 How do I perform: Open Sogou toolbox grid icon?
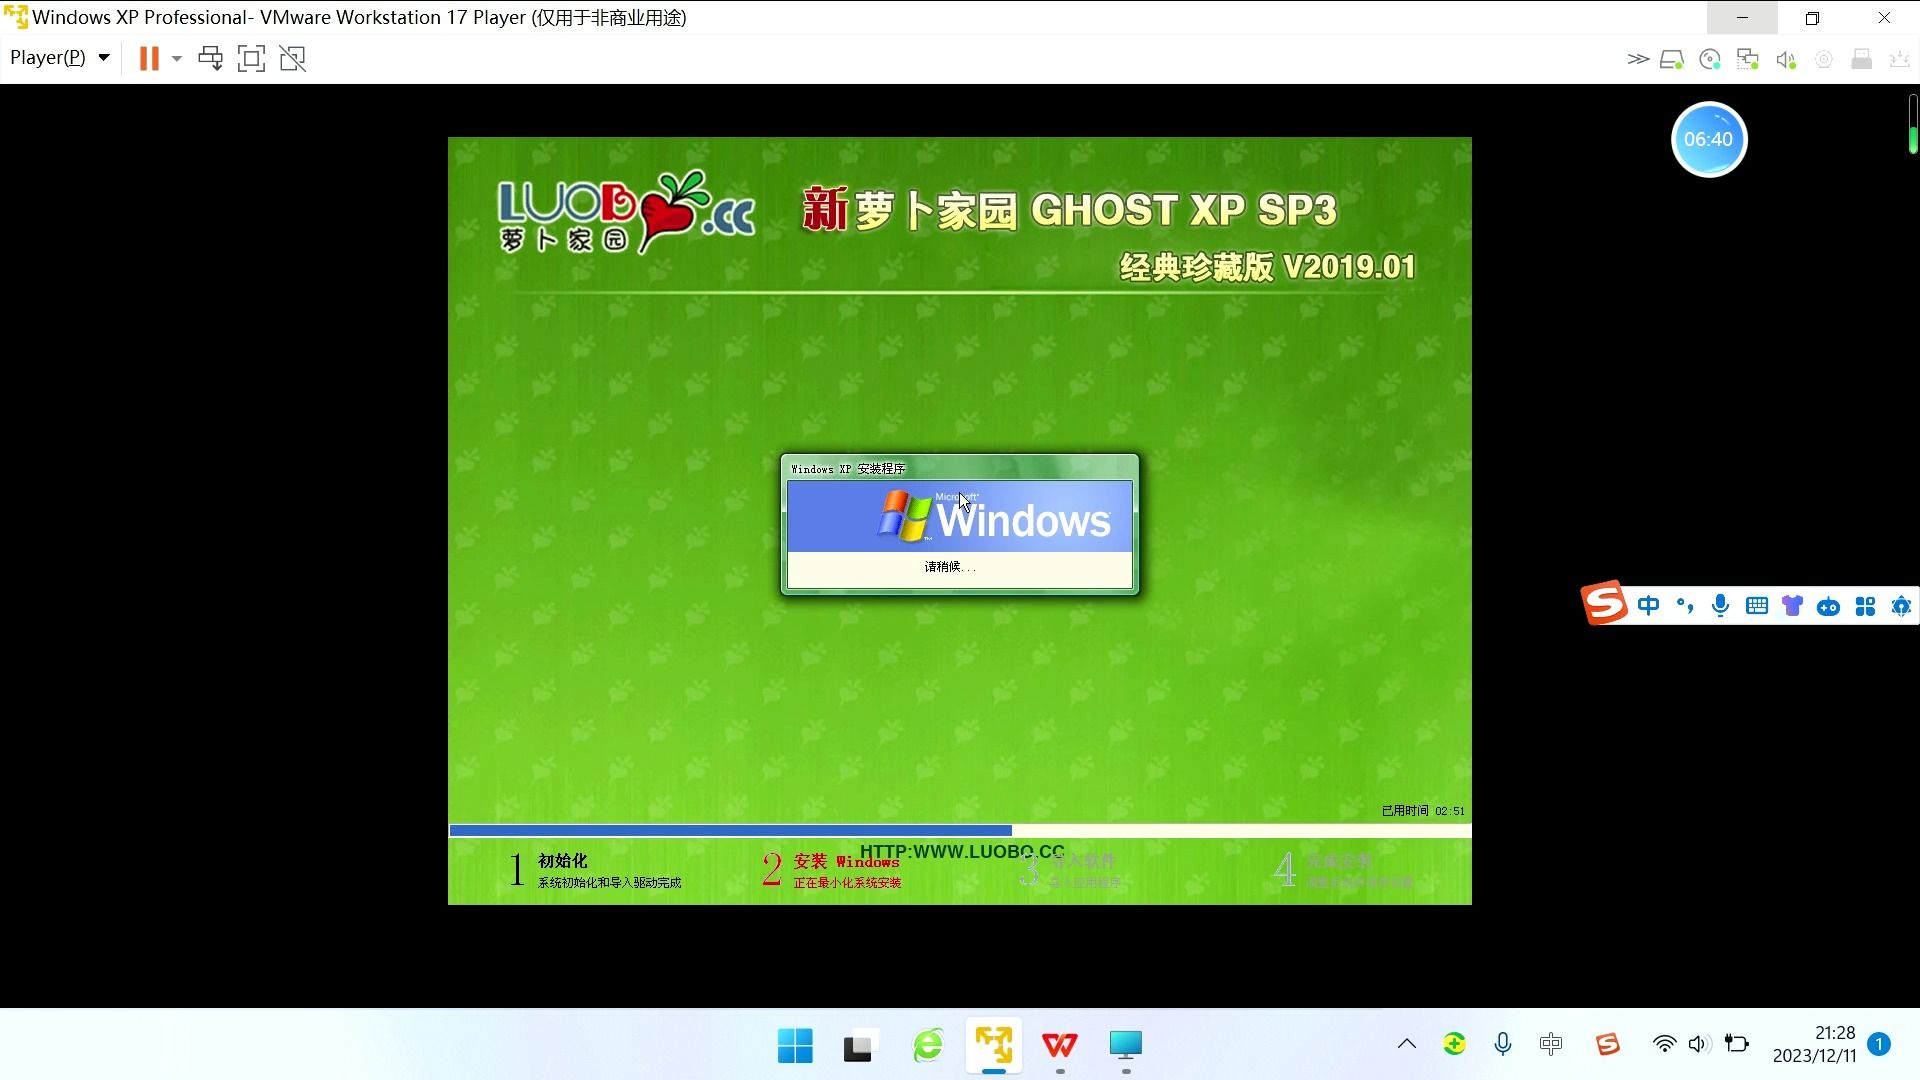pos(1865,606)
